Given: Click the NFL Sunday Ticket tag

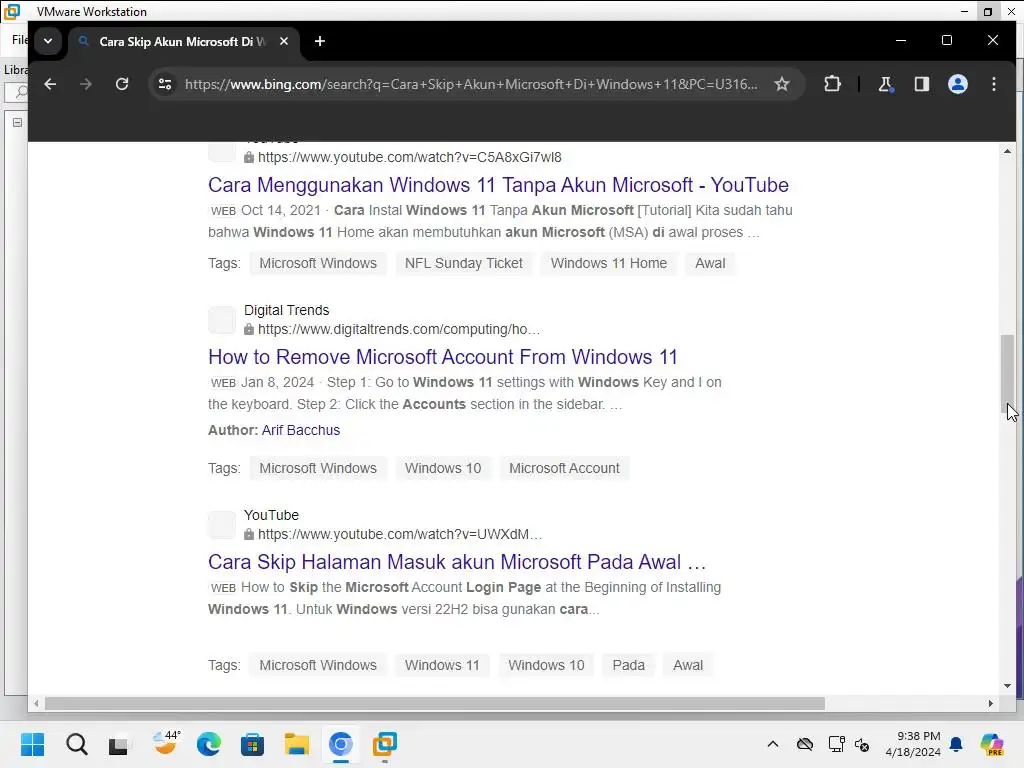Looking at the screenshot, I should [x=464, y=263].
